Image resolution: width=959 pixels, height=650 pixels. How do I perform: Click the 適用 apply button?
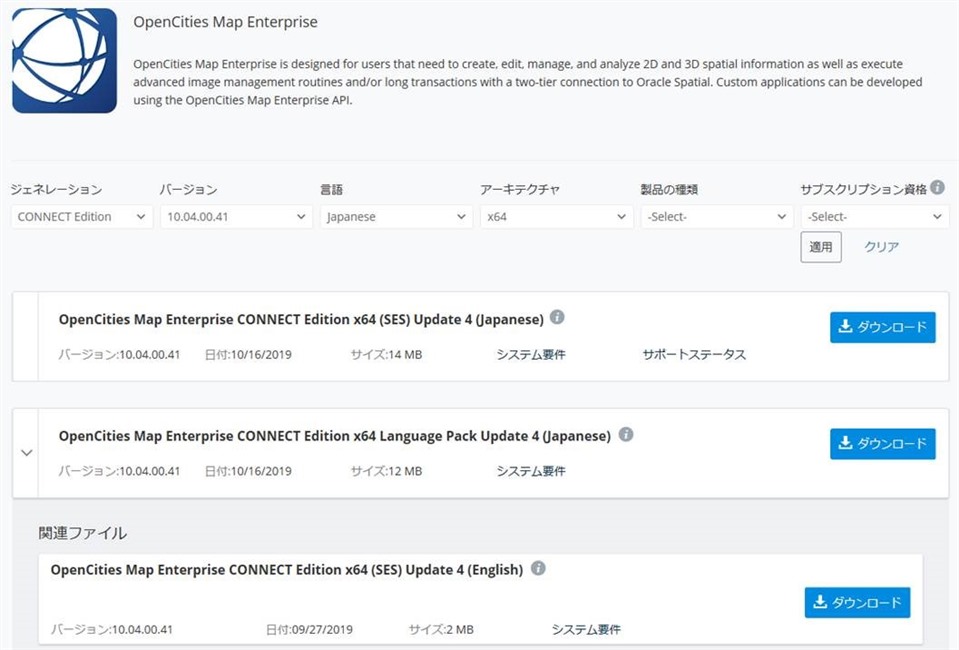[x=820, y=247]
